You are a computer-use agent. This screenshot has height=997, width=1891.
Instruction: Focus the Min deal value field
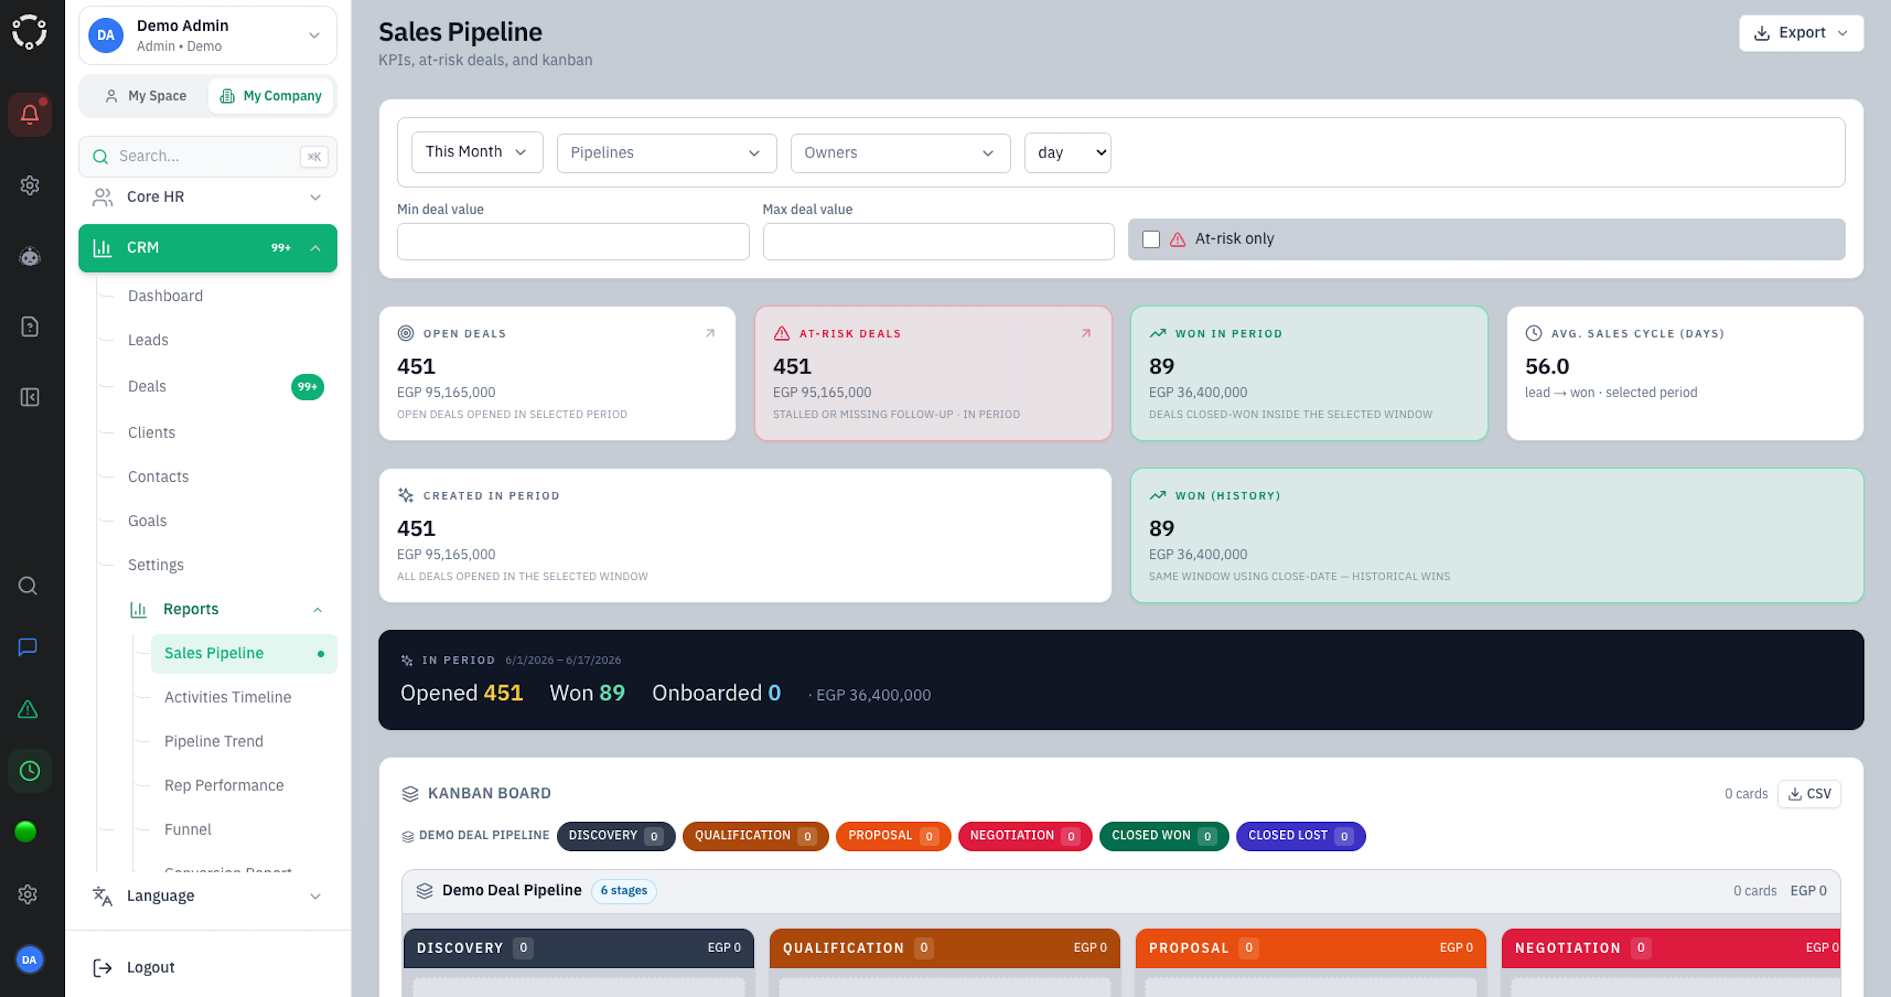click(x=573, y=242)
